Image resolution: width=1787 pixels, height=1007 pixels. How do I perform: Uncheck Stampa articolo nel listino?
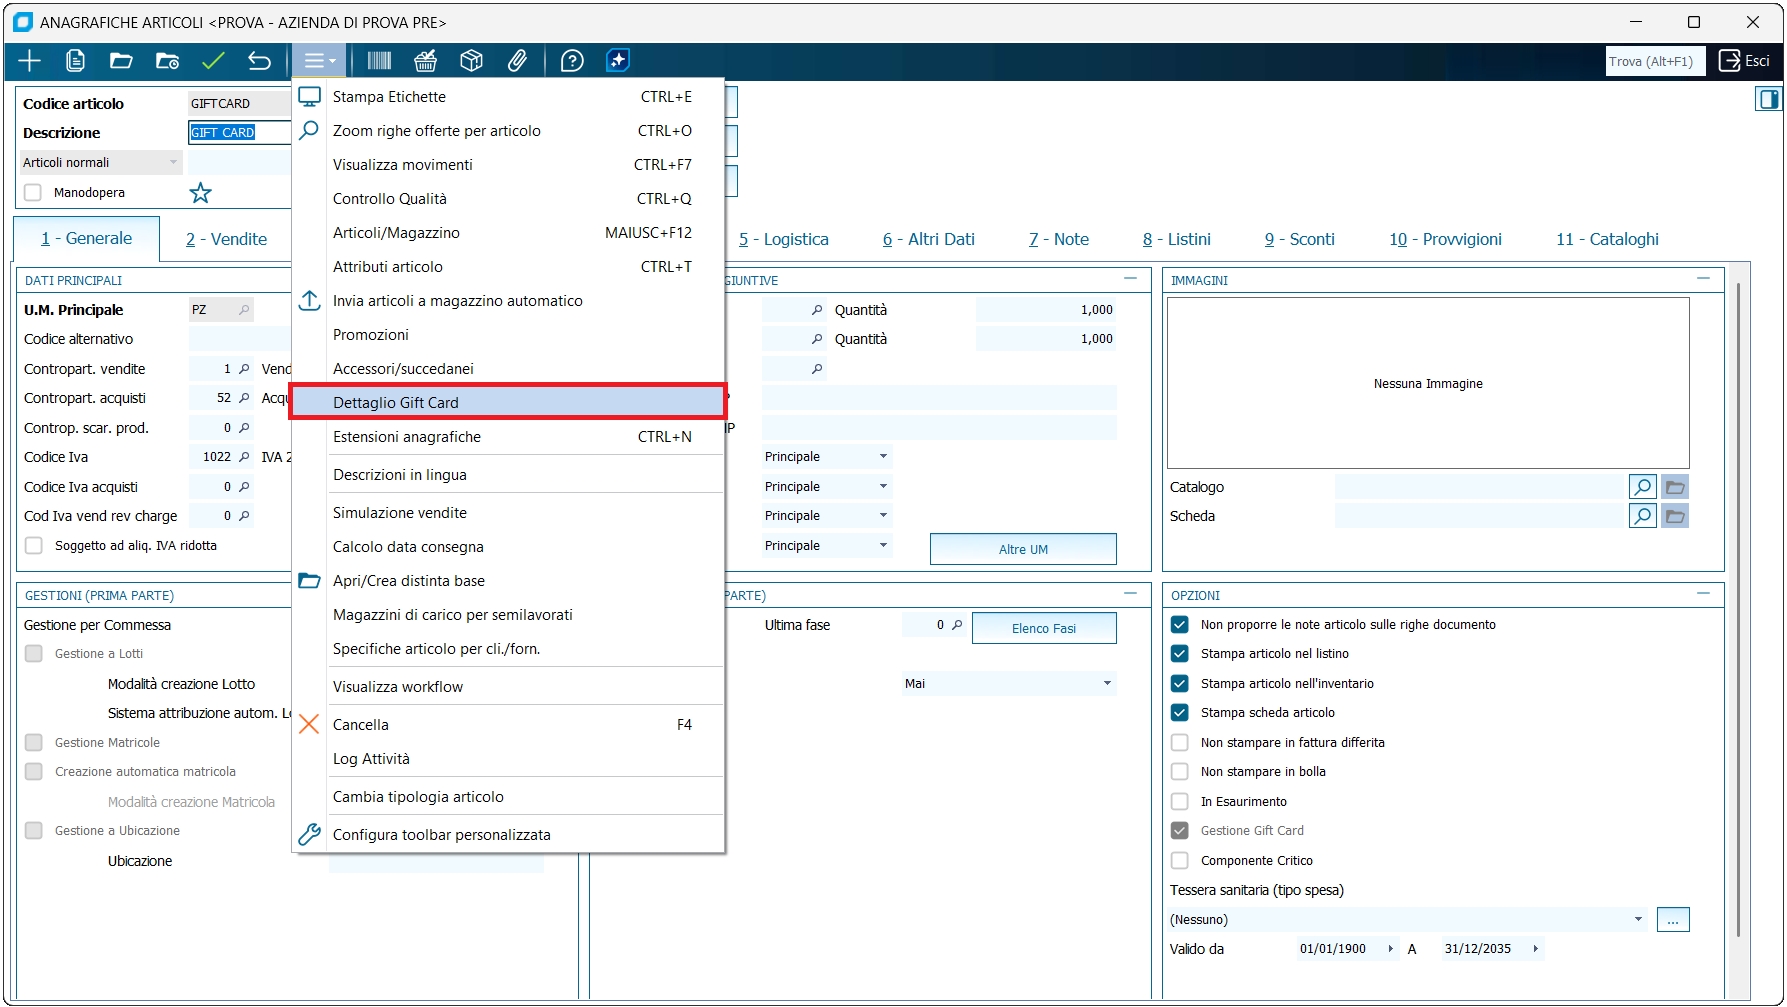pyautogui.click(x=1180, y=654)
